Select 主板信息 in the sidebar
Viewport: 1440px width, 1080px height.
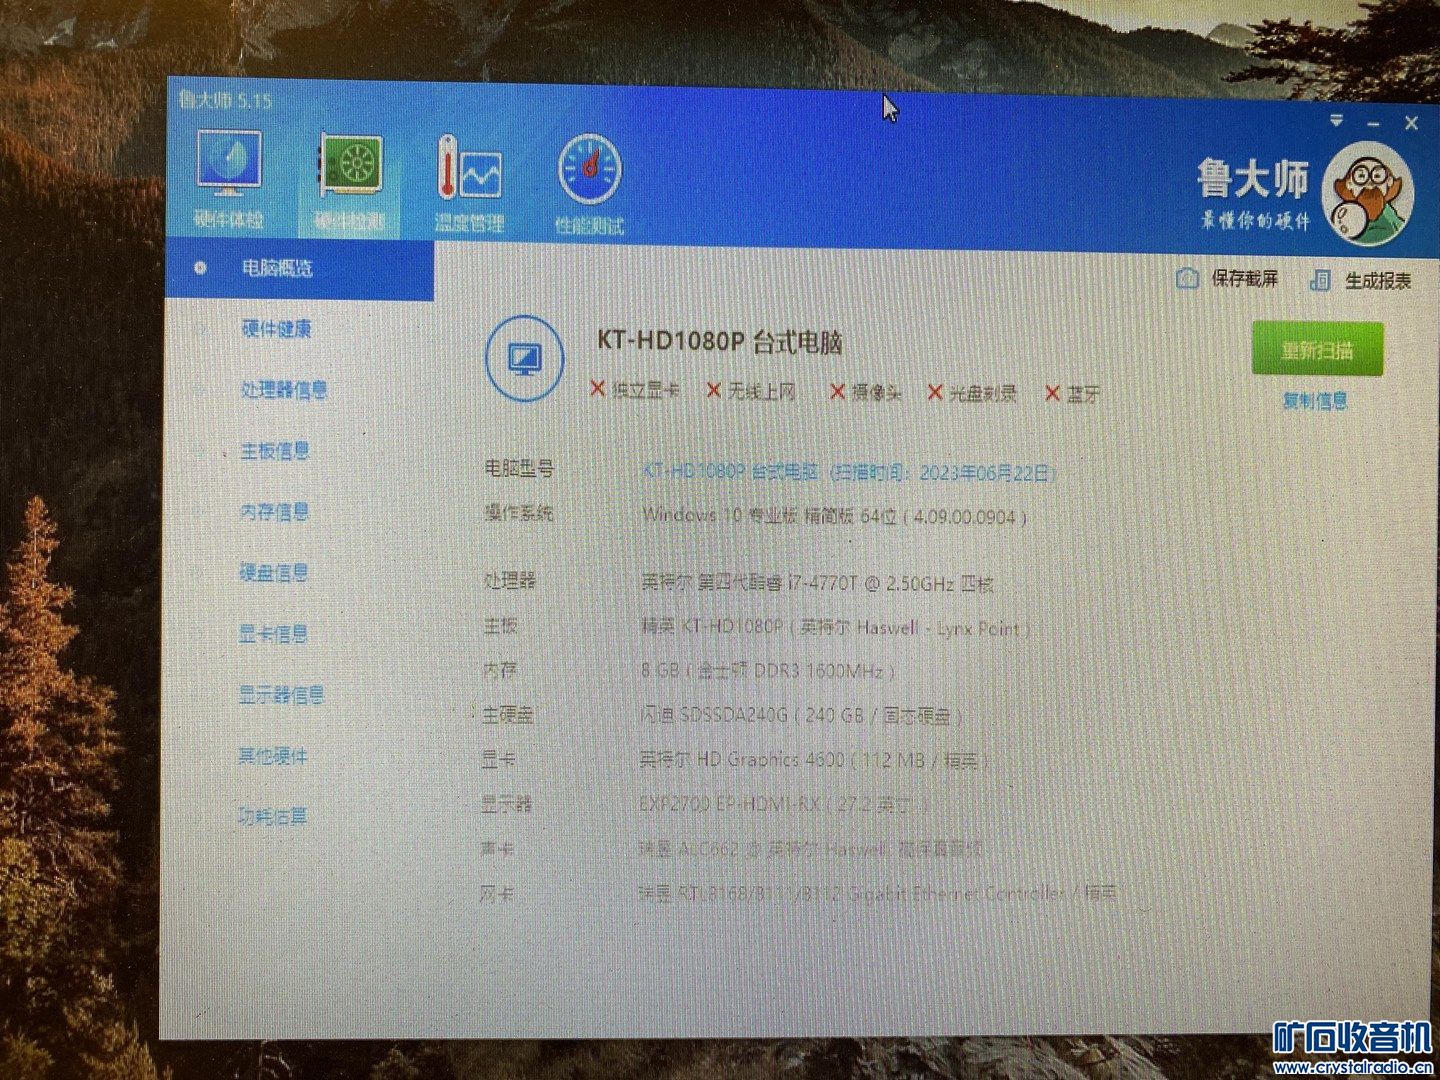pos(275,451)
